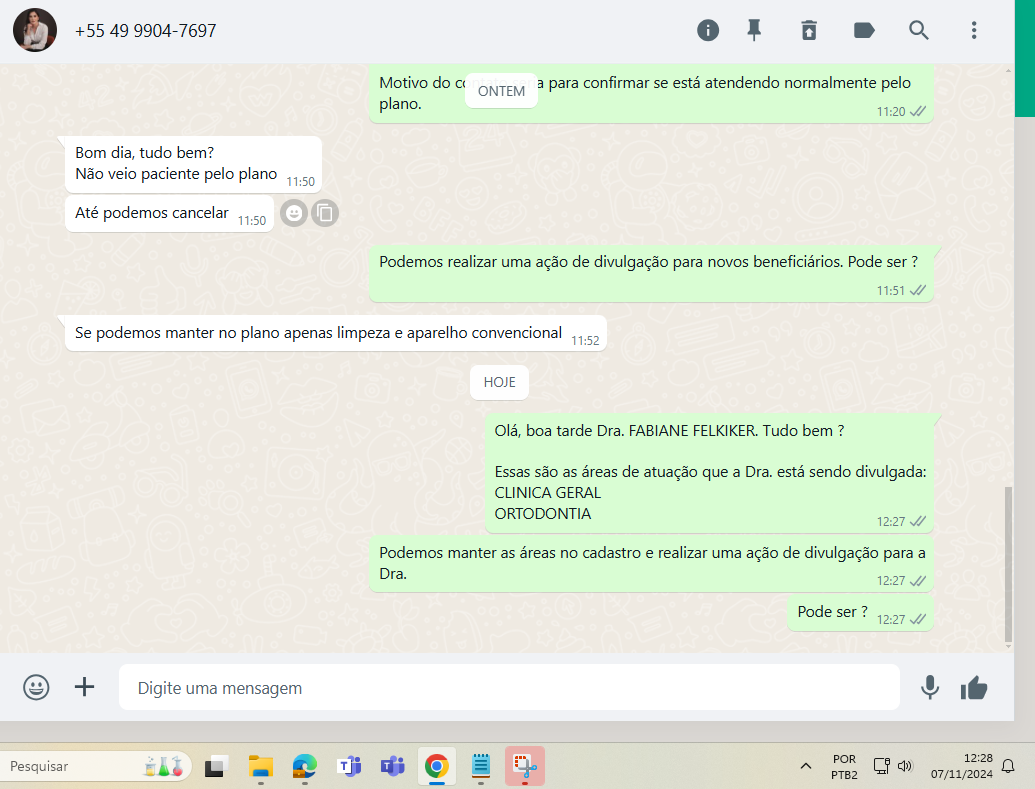The image size is (1035, 789).
Task: Open contact info with the info icon
Action: pos(708,30)
